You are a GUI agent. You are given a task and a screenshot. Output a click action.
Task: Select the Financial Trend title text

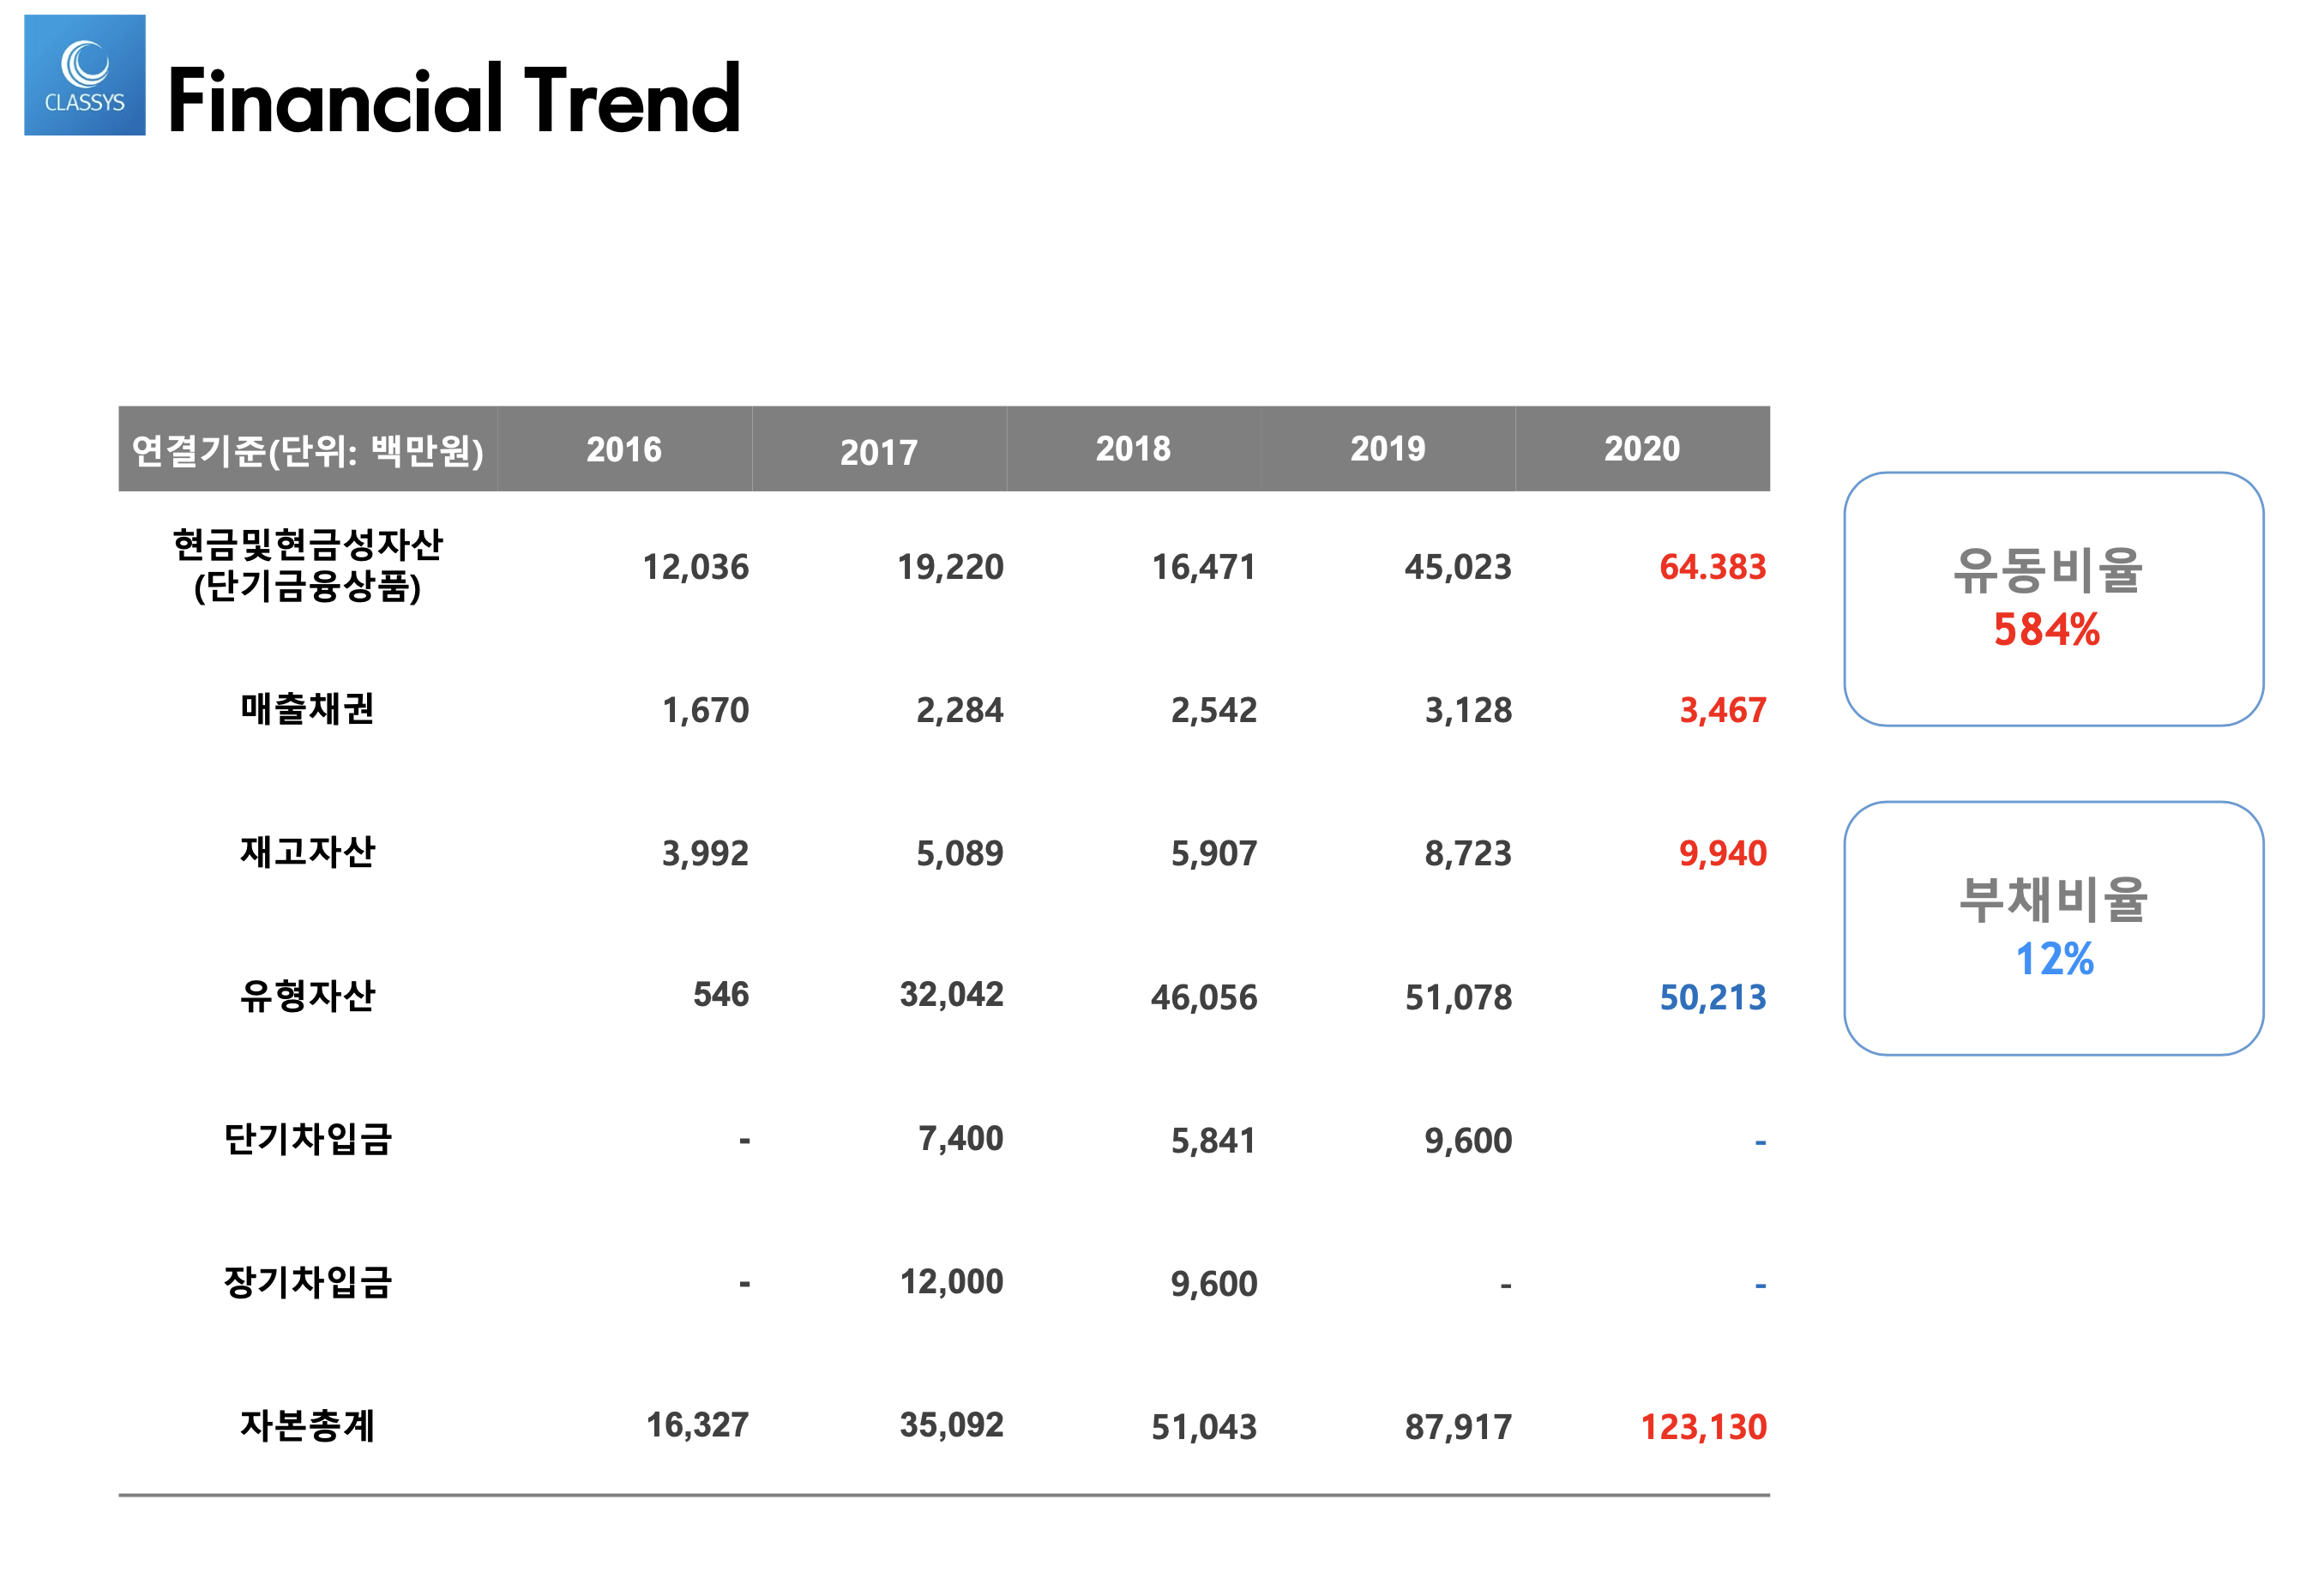pos(454,98)
